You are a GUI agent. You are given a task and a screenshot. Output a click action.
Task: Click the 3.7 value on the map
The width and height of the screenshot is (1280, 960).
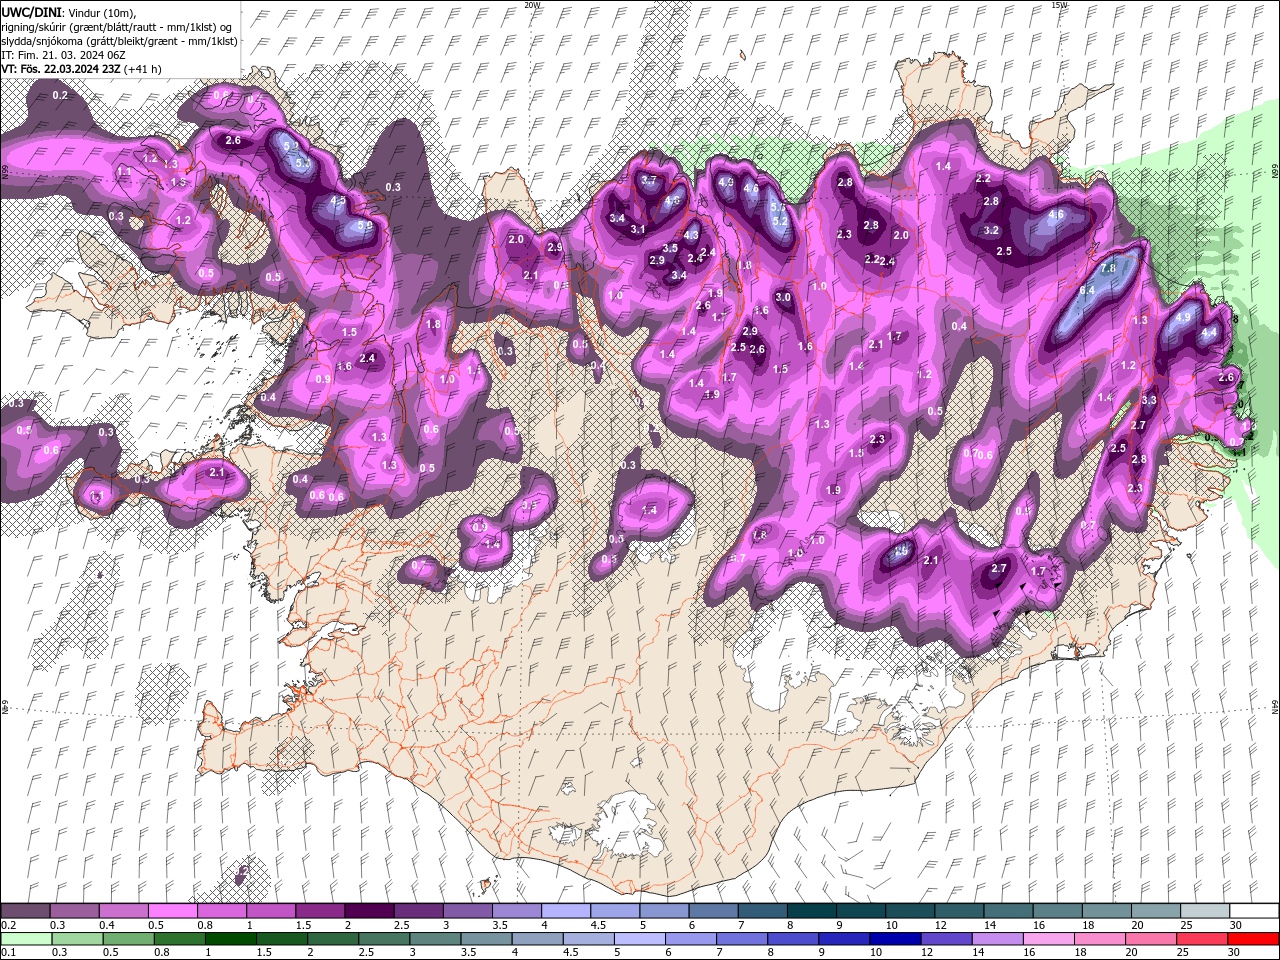click(x=649, y=181)
